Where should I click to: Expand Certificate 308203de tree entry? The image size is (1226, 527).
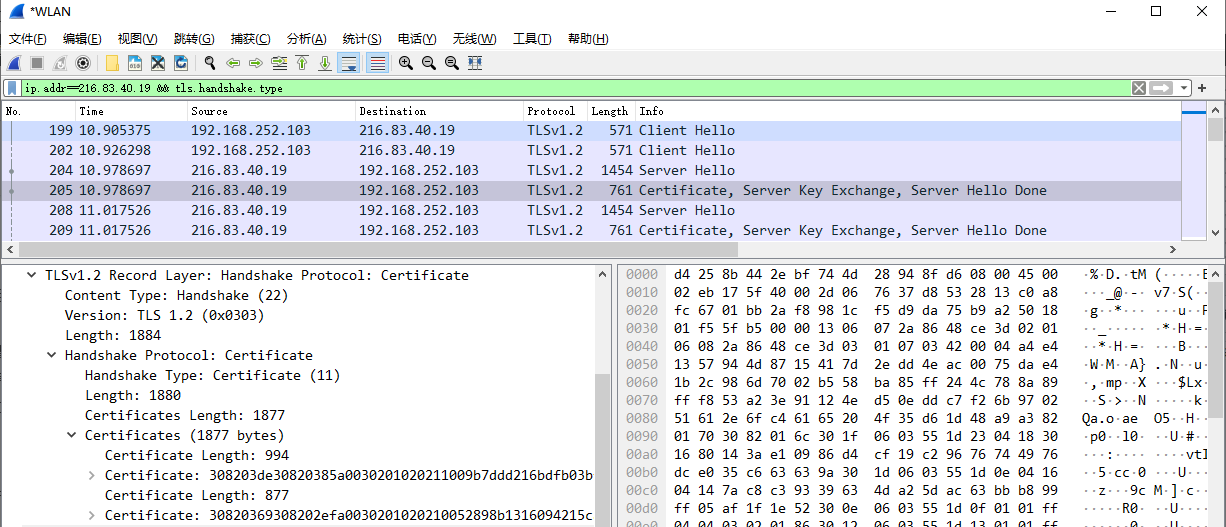coord(92,475)
